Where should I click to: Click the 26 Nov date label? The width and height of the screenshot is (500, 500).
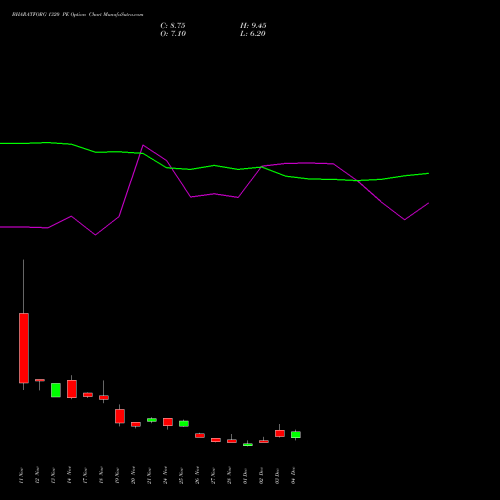pos(197,475)
